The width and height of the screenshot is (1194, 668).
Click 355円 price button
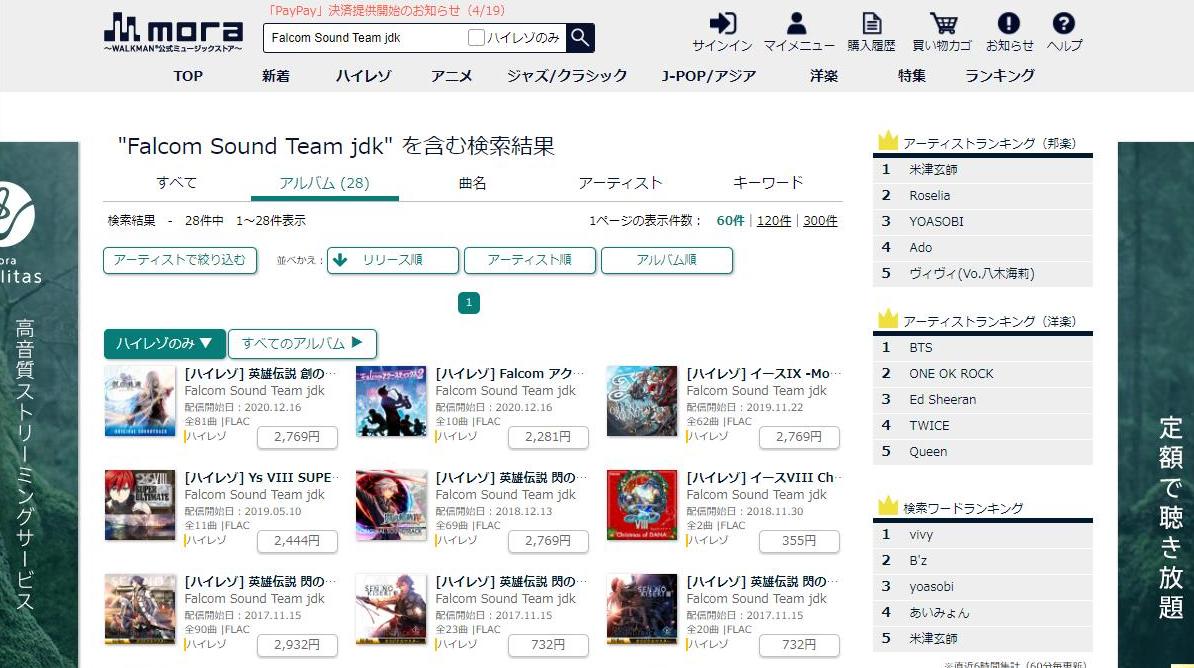pos(800,541)
